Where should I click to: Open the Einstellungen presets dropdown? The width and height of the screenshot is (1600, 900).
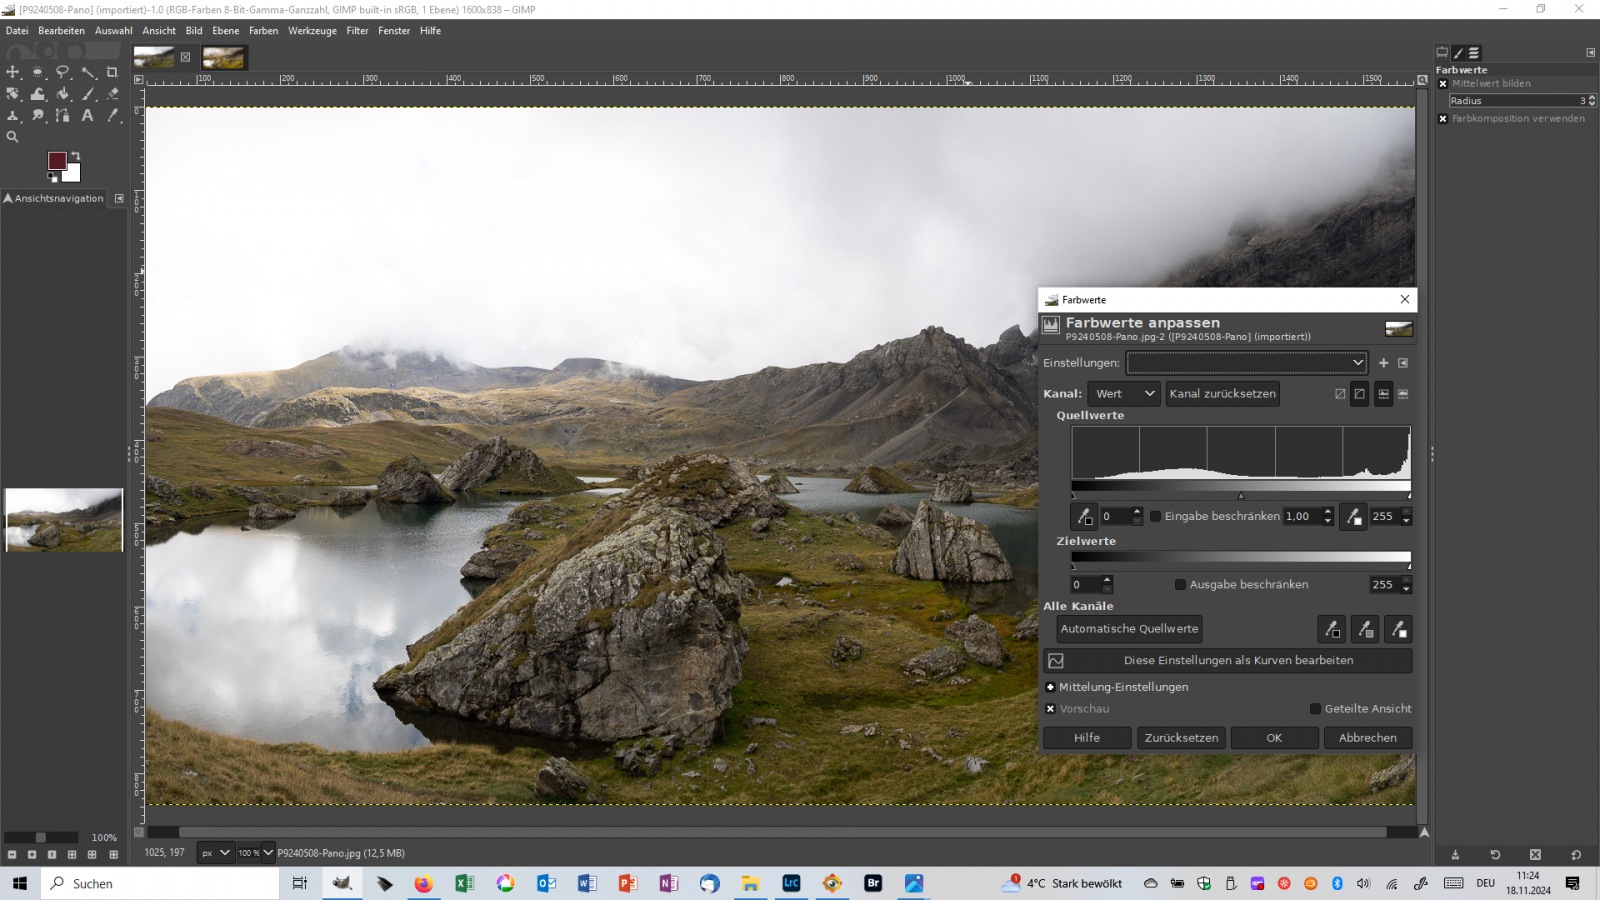pyautogui.click(x=1246, y=363)
